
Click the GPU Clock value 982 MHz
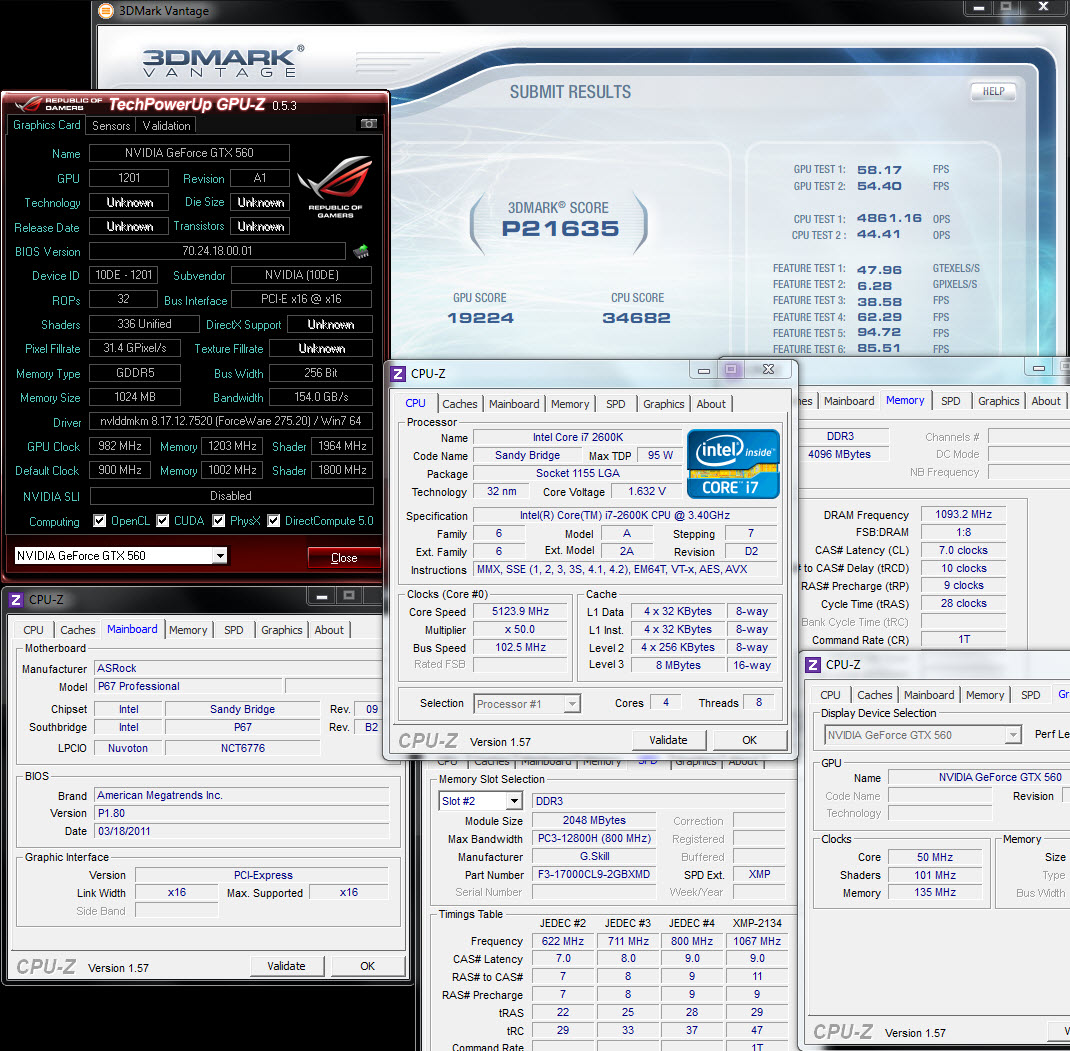(120, 446)
